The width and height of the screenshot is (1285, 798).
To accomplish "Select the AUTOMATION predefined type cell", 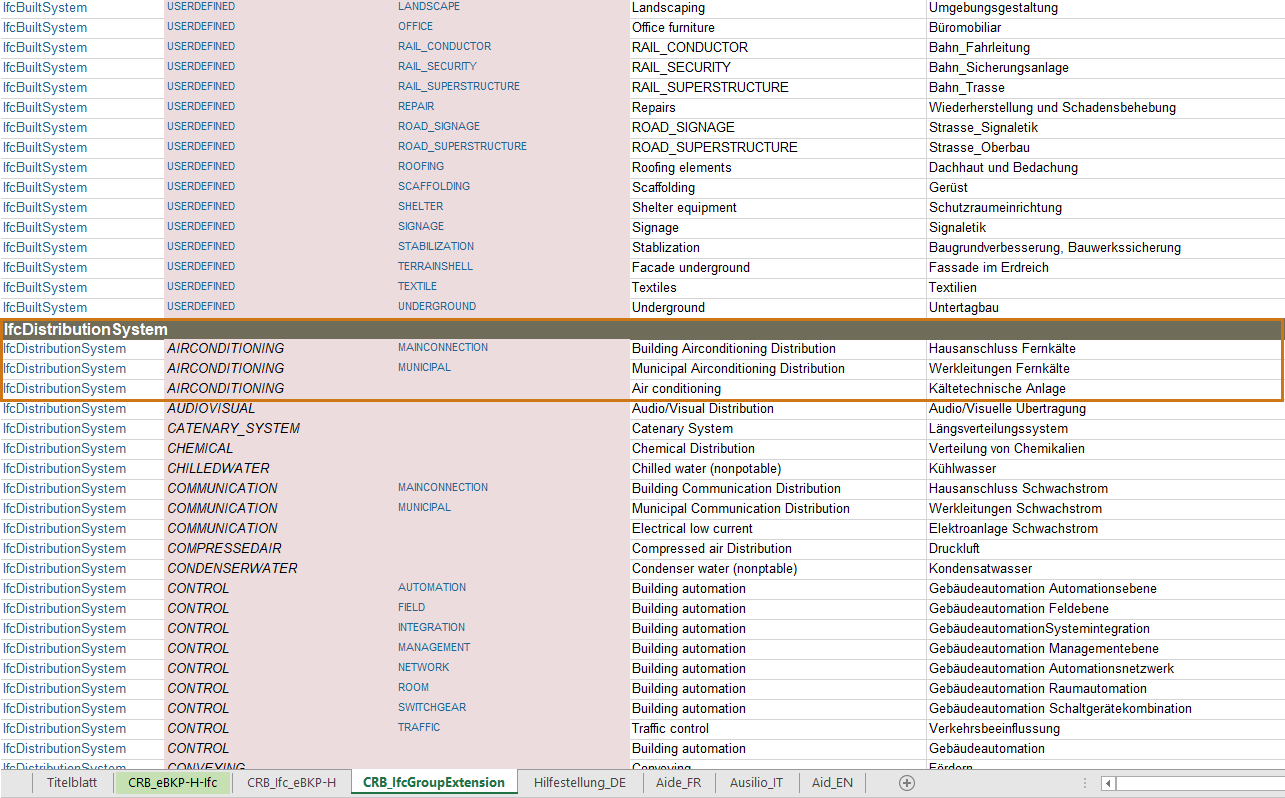I will [x=512, y=588].
